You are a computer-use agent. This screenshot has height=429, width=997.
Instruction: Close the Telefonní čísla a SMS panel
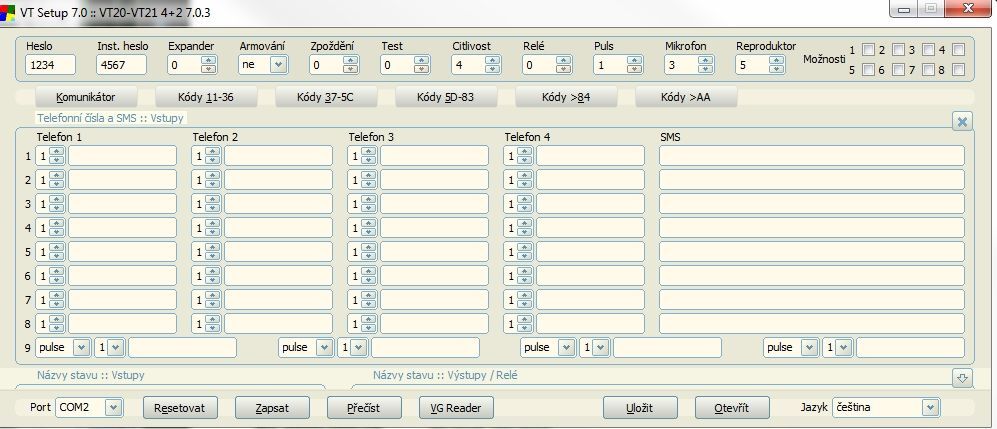coord(962,121)
